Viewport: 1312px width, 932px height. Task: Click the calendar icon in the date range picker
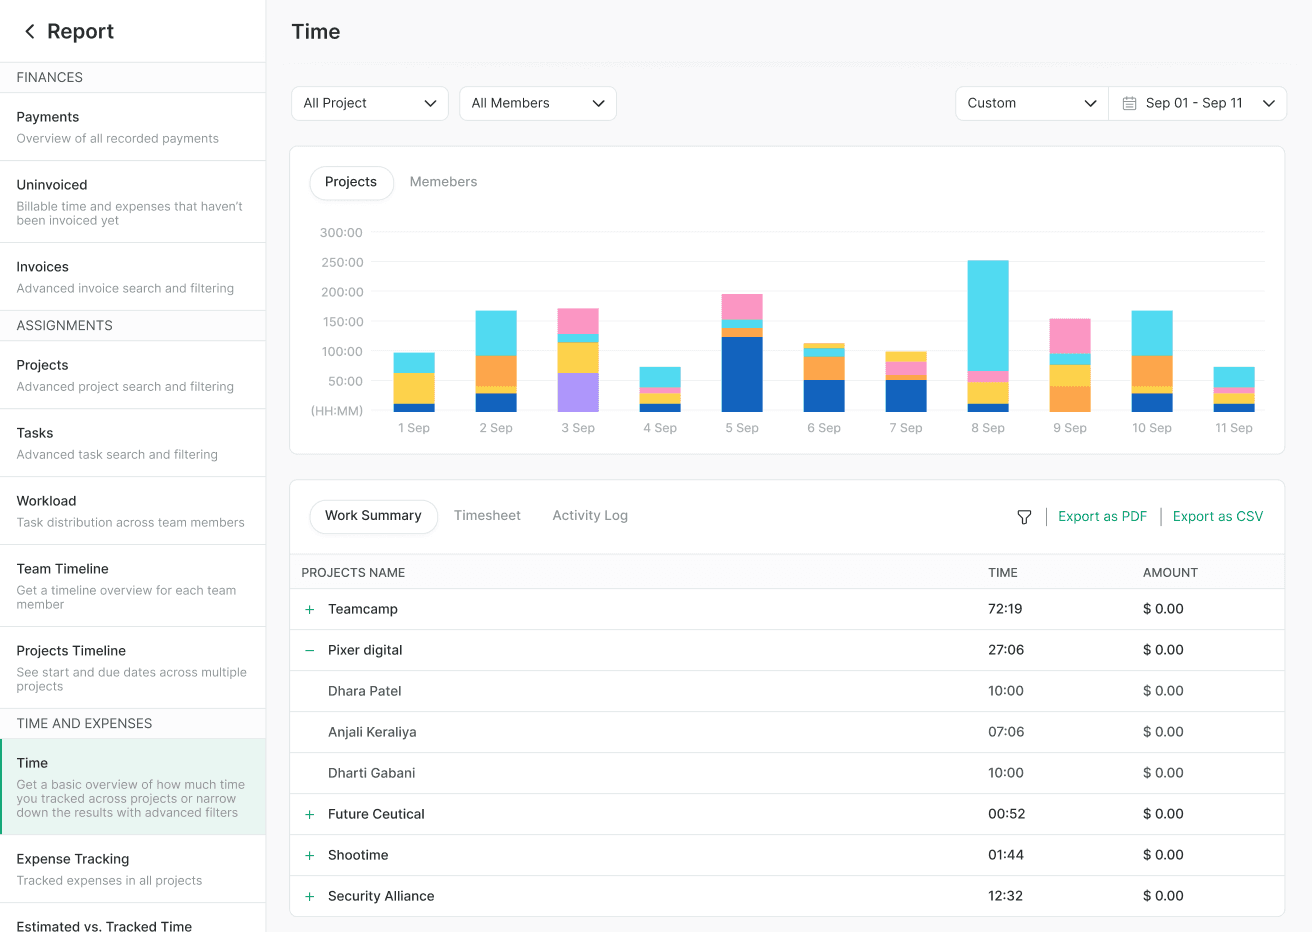click(1129, 103)
